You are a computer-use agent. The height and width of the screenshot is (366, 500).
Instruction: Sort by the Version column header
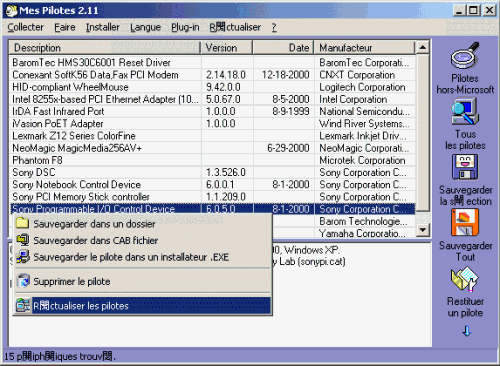pos(227,48)
